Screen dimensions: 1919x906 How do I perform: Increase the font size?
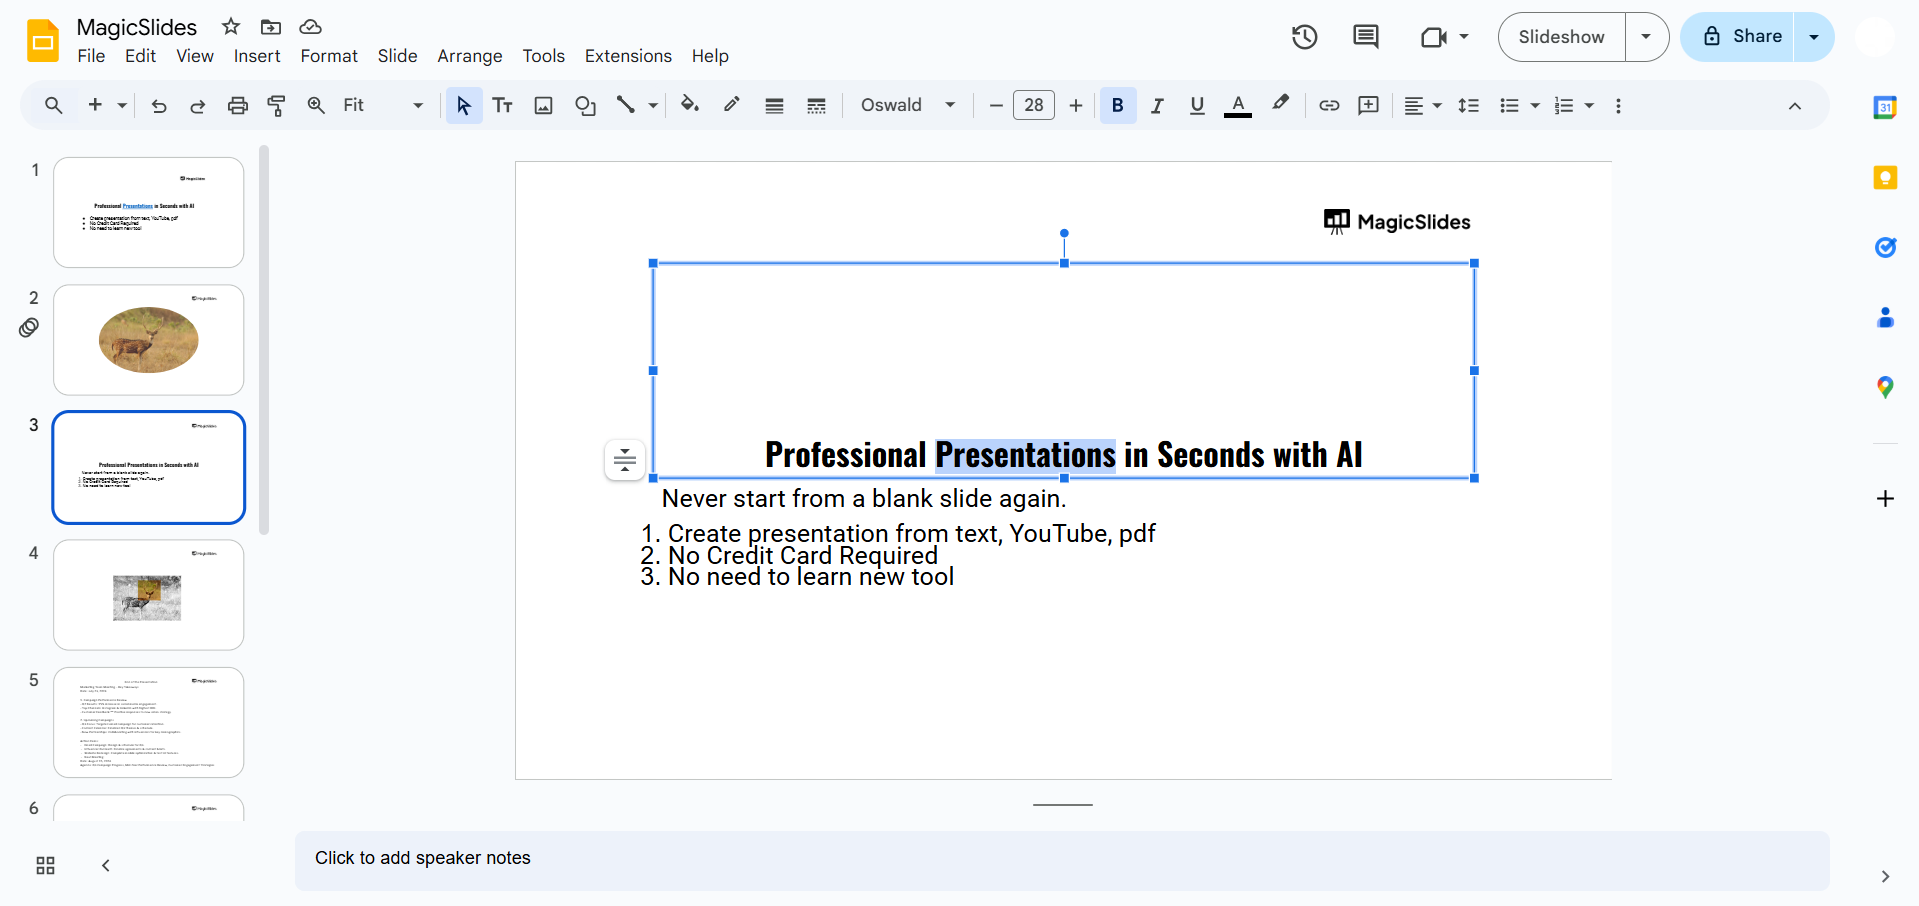click(x=1076, y=105)
